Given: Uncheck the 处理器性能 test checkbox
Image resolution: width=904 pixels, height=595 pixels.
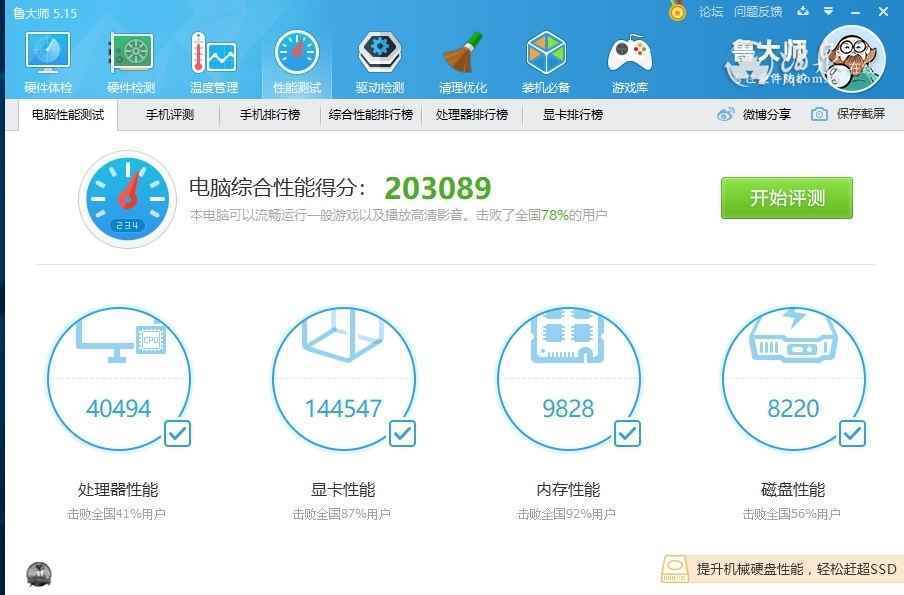Looking at the screenshot, I should [x=178, y=433].
